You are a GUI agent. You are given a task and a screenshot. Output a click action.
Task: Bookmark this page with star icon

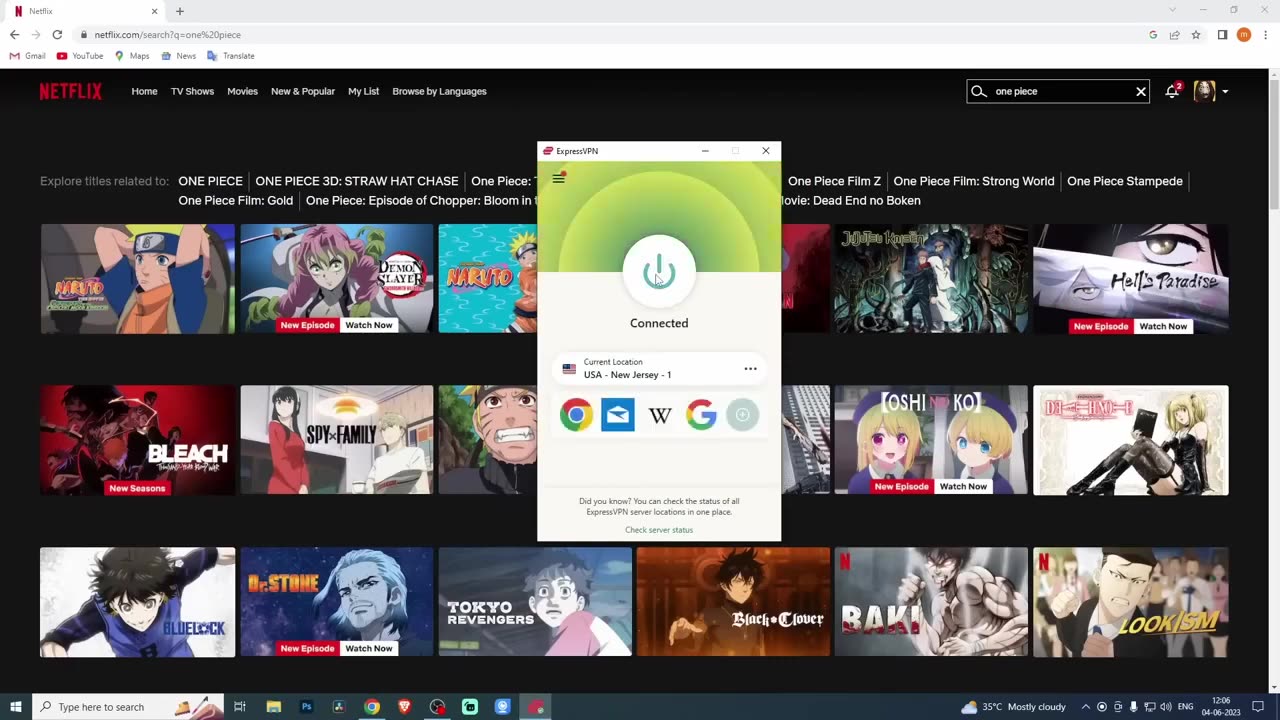[x=1195, y=34]
